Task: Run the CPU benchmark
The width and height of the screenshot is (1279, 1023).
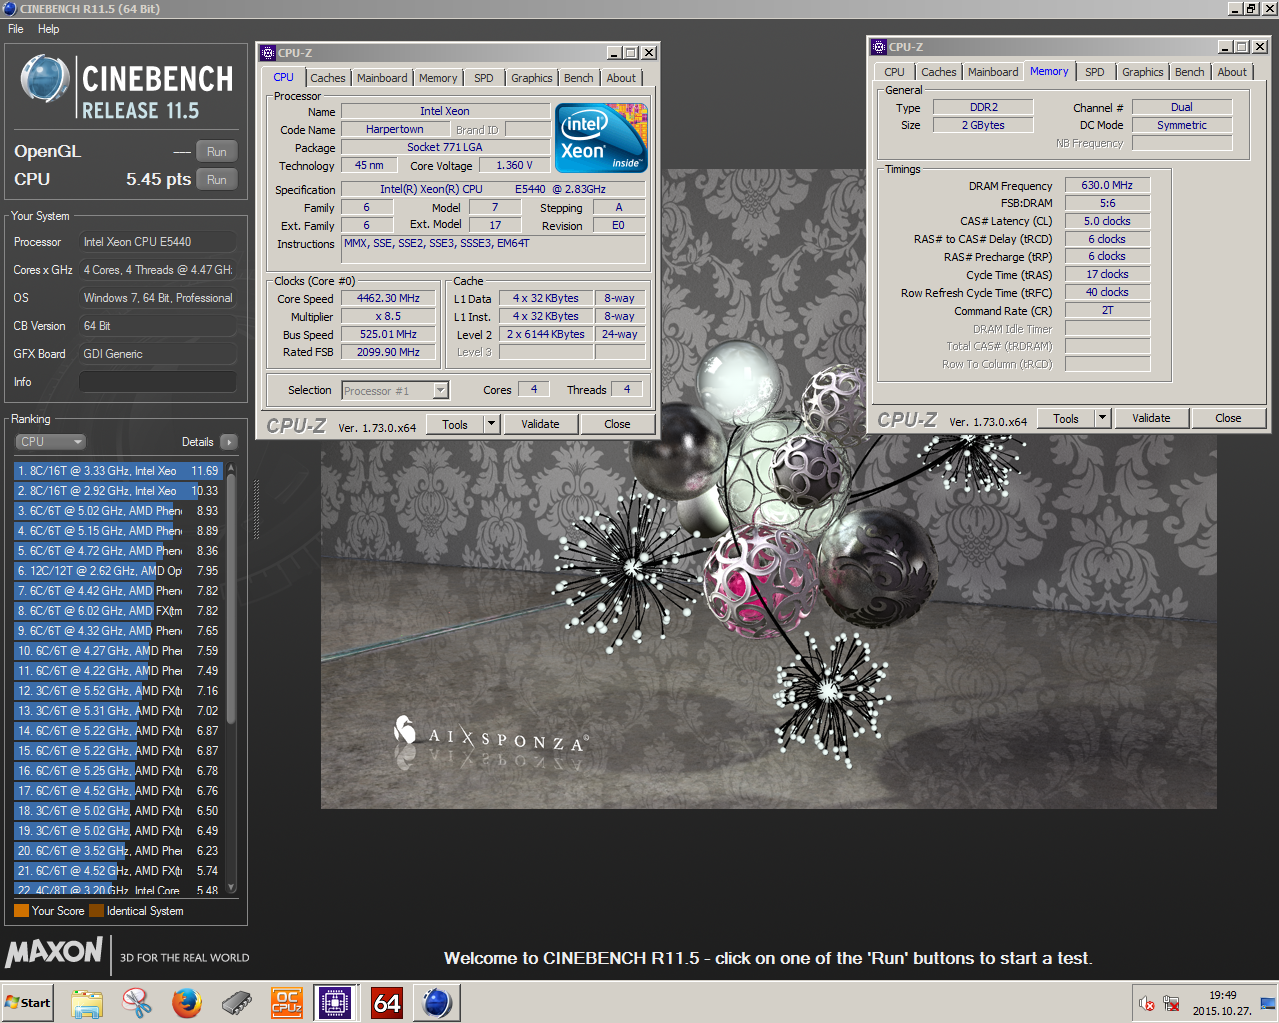Action: [x=217, y=180]
